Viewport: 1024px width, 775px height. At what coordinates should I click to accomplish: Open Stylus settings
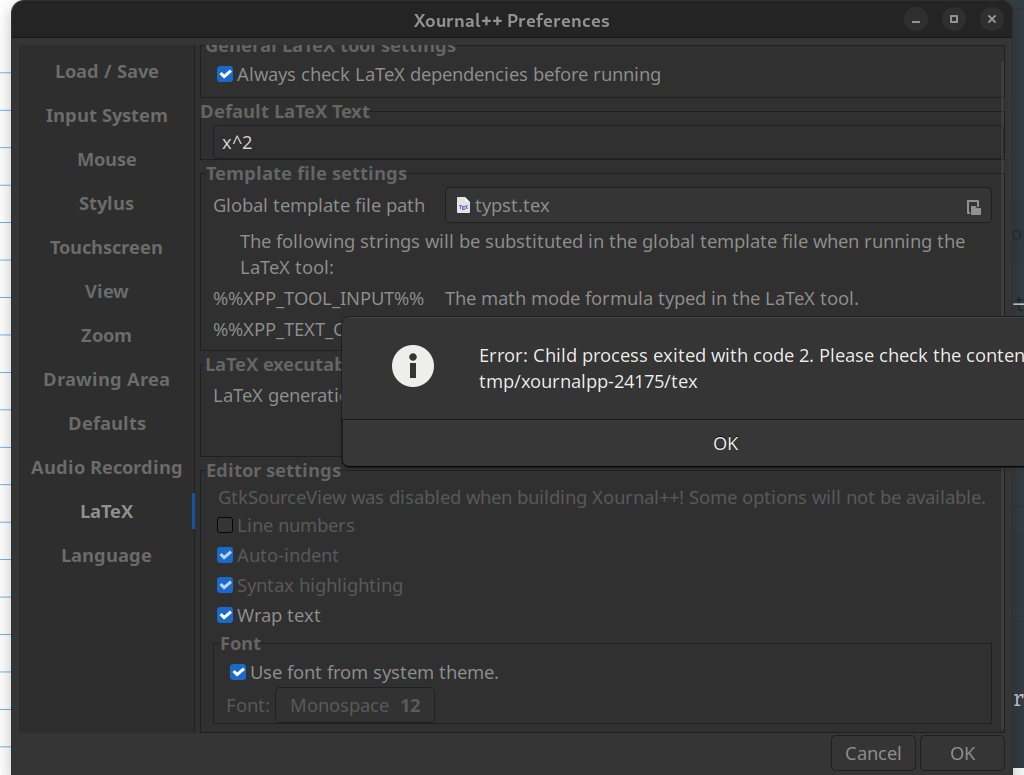pyautogui.click(x=106, y=203)
